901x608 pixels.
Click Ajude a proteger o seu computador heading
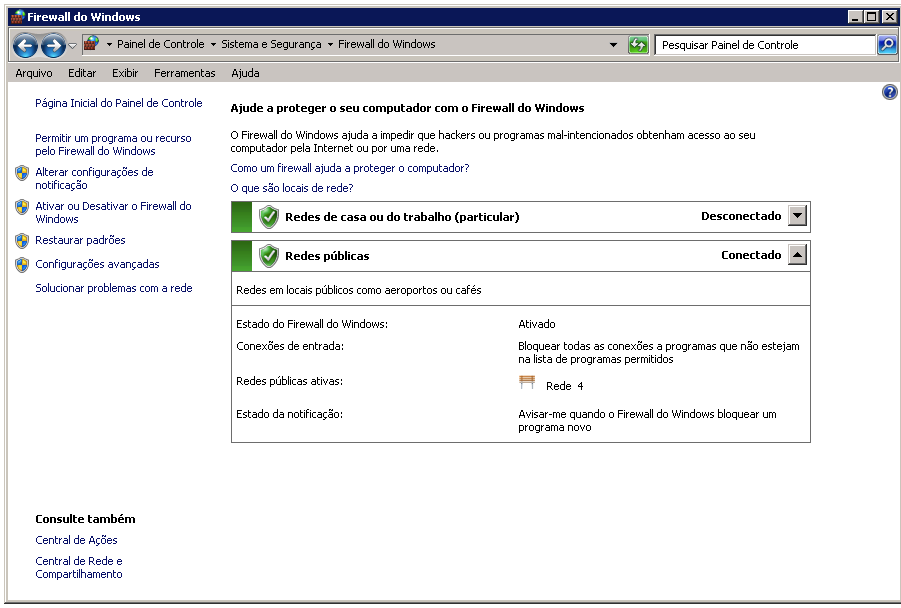[x=407, y=108]
